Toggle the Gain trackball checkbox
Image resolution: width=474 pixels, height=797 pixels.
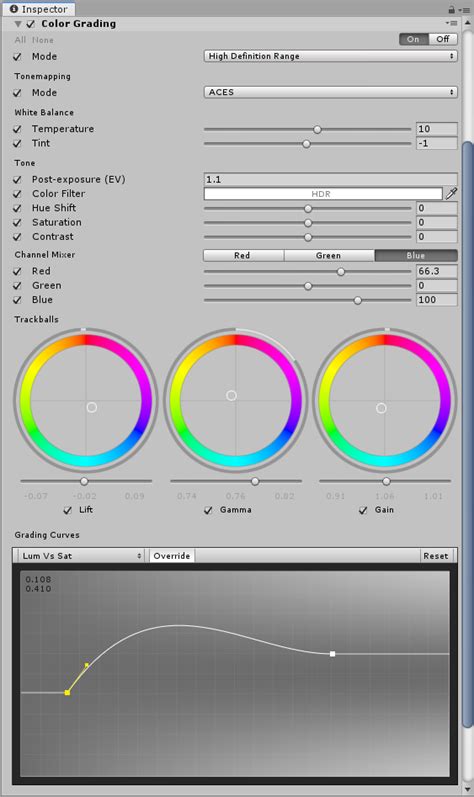tap(363, 510)
